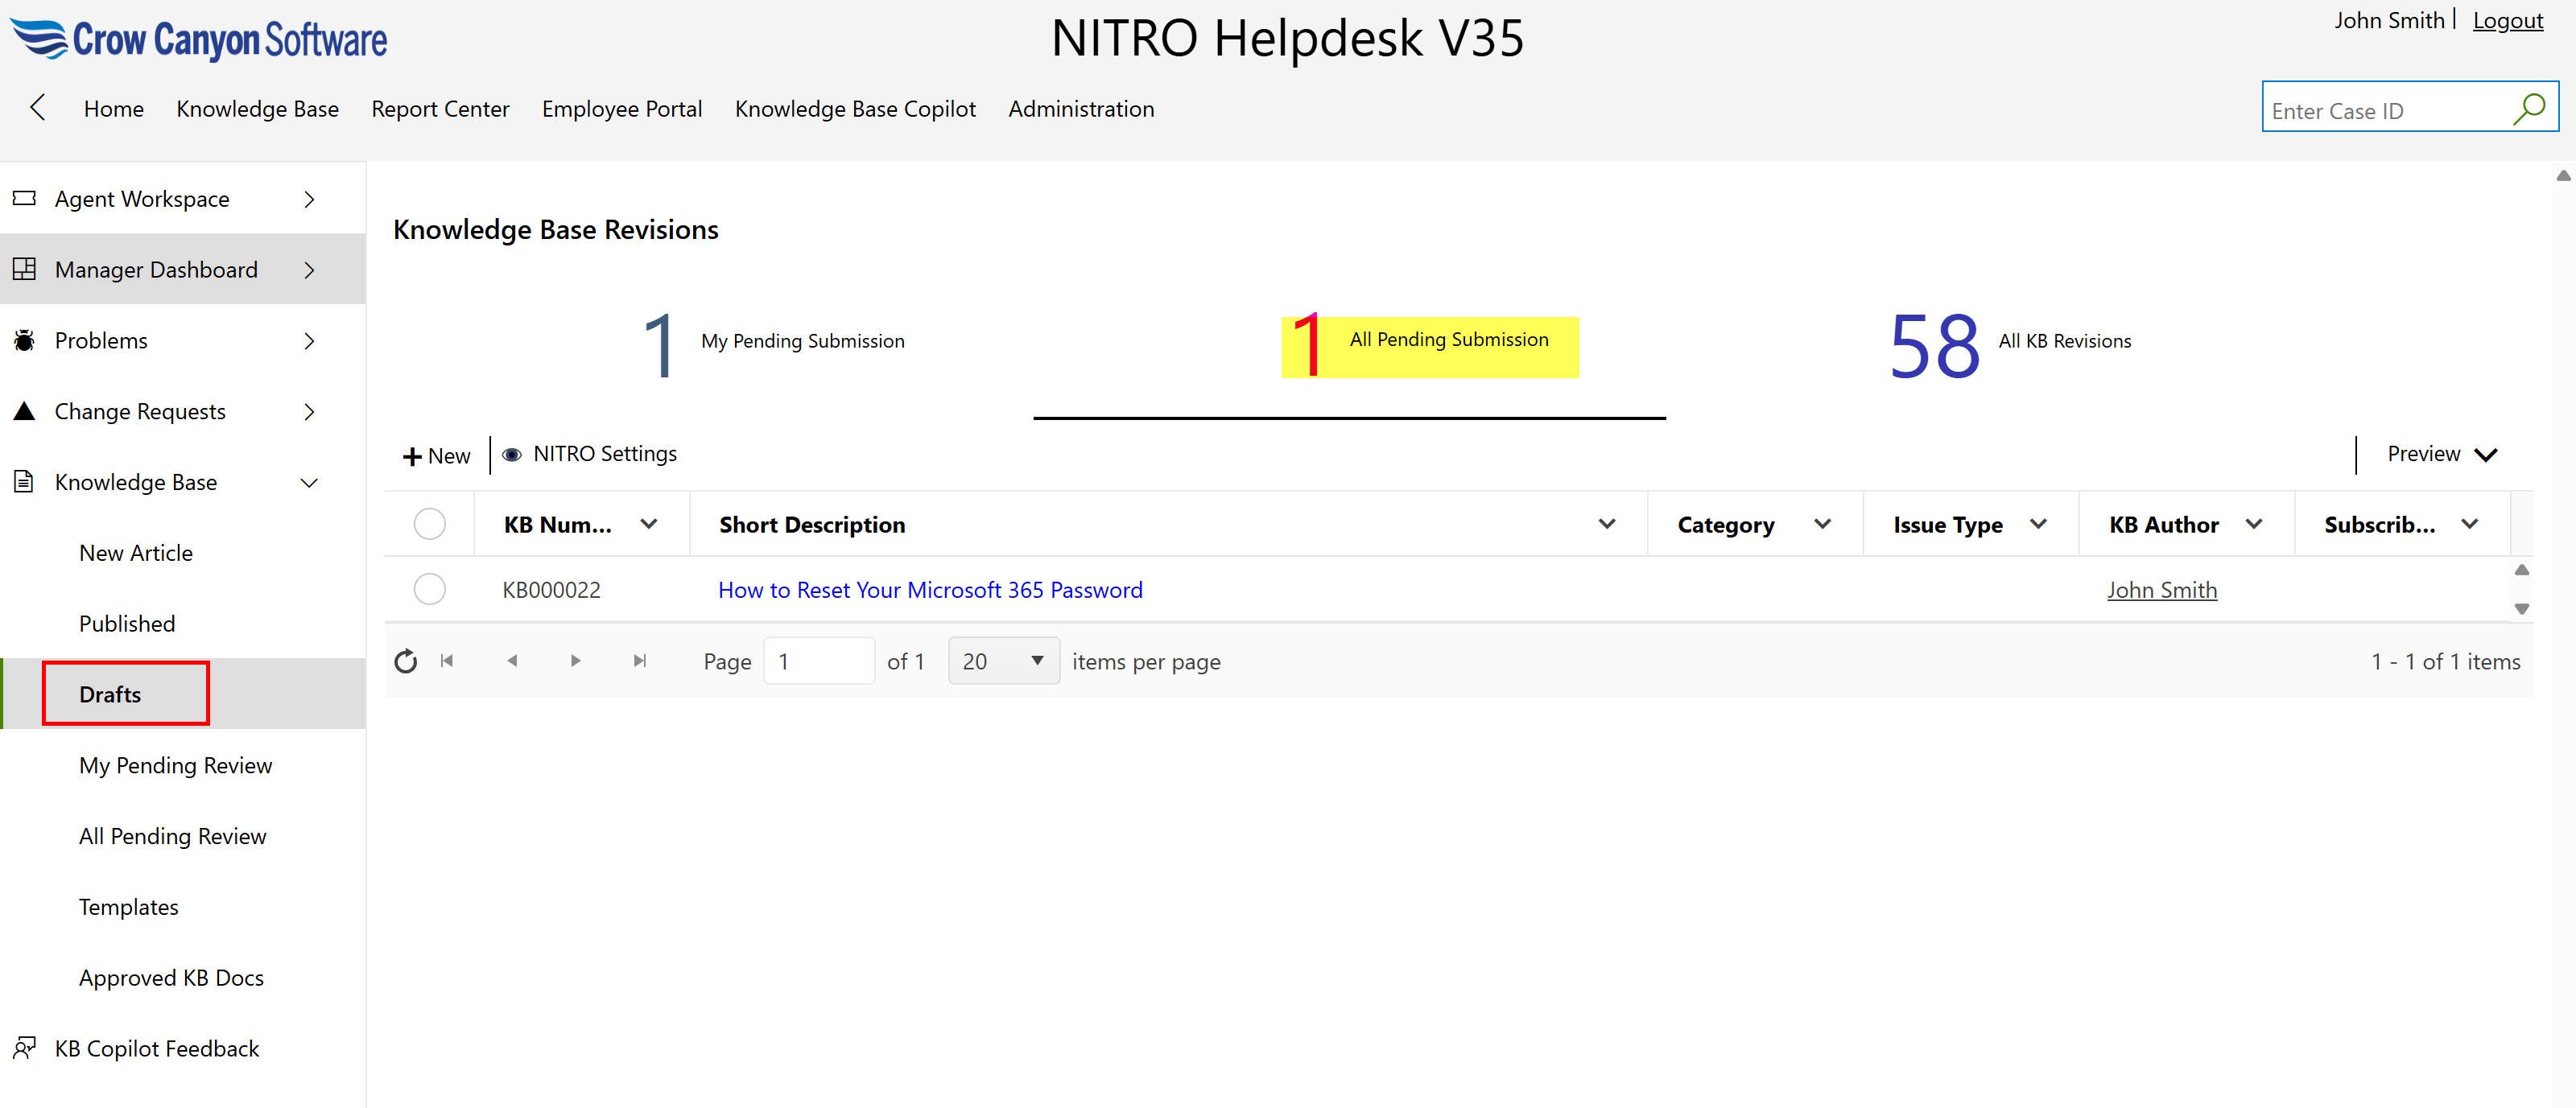Go to last page arrow icon

click(640, 661)
